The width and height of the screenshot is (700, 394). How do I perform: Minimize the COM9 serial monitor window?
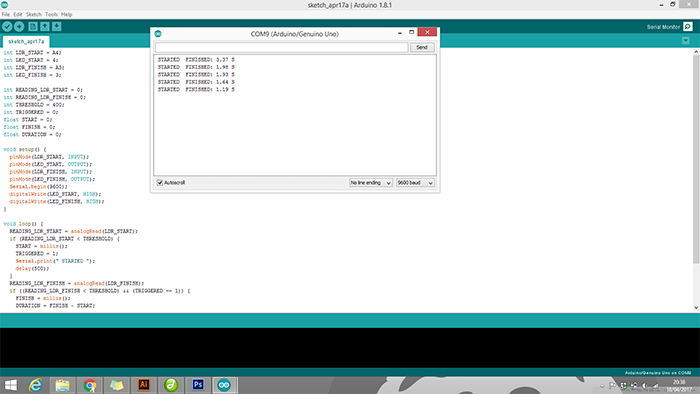click(x=400, y=33)
